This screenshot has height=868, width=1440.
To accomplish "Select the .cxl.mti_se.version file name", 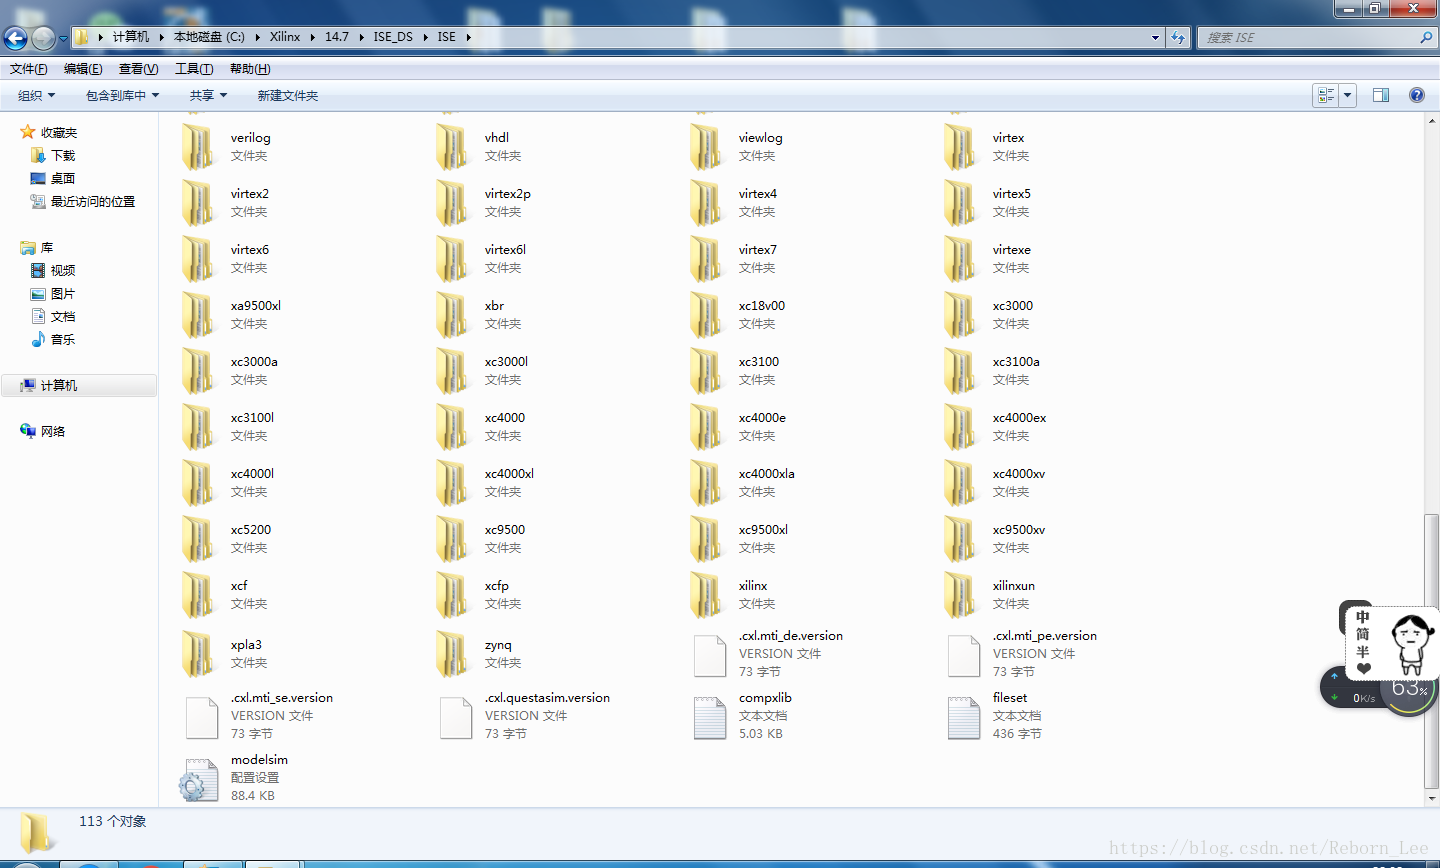I will [x=281, y=698].
